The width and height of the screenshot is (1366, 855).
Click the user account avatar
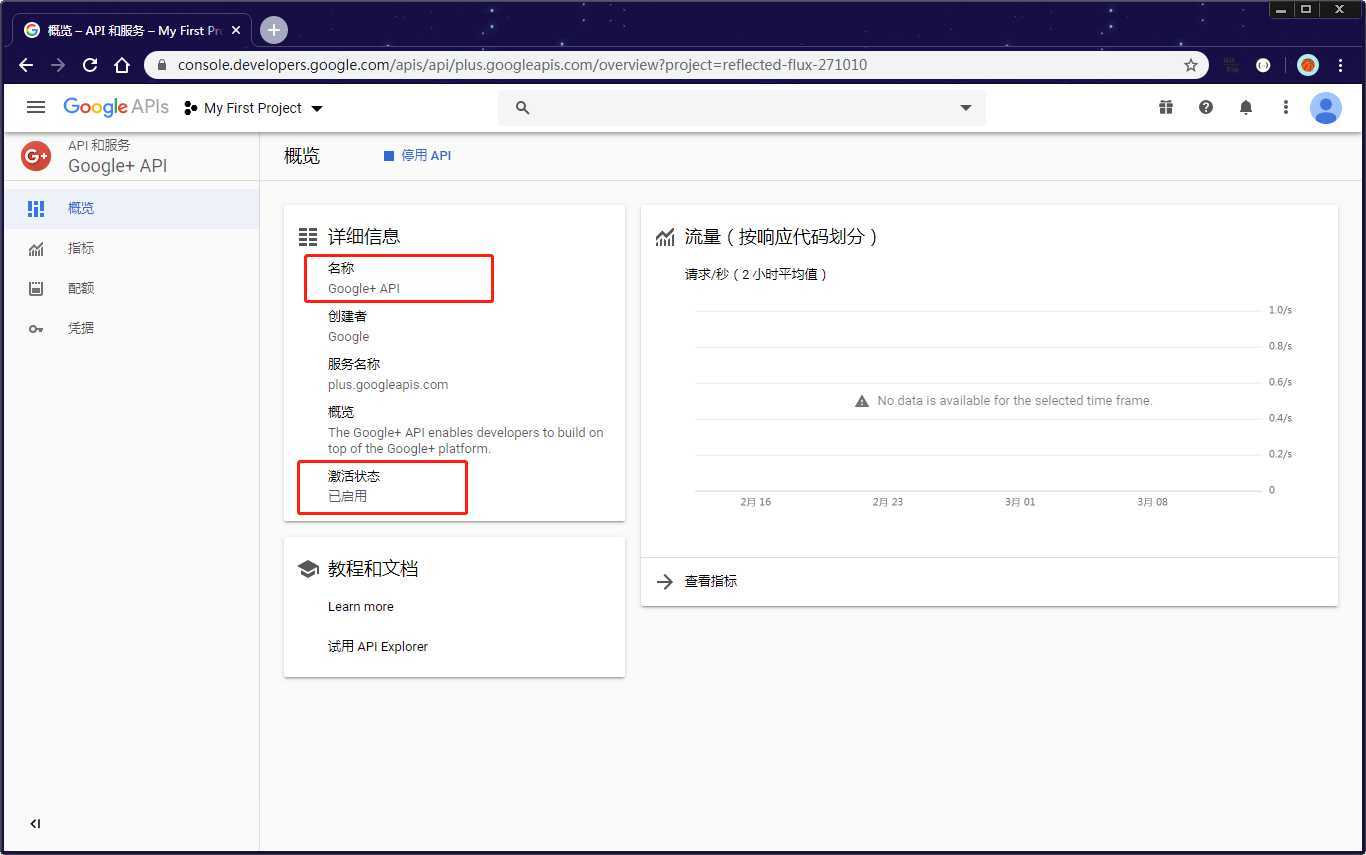pos(1326,108)
